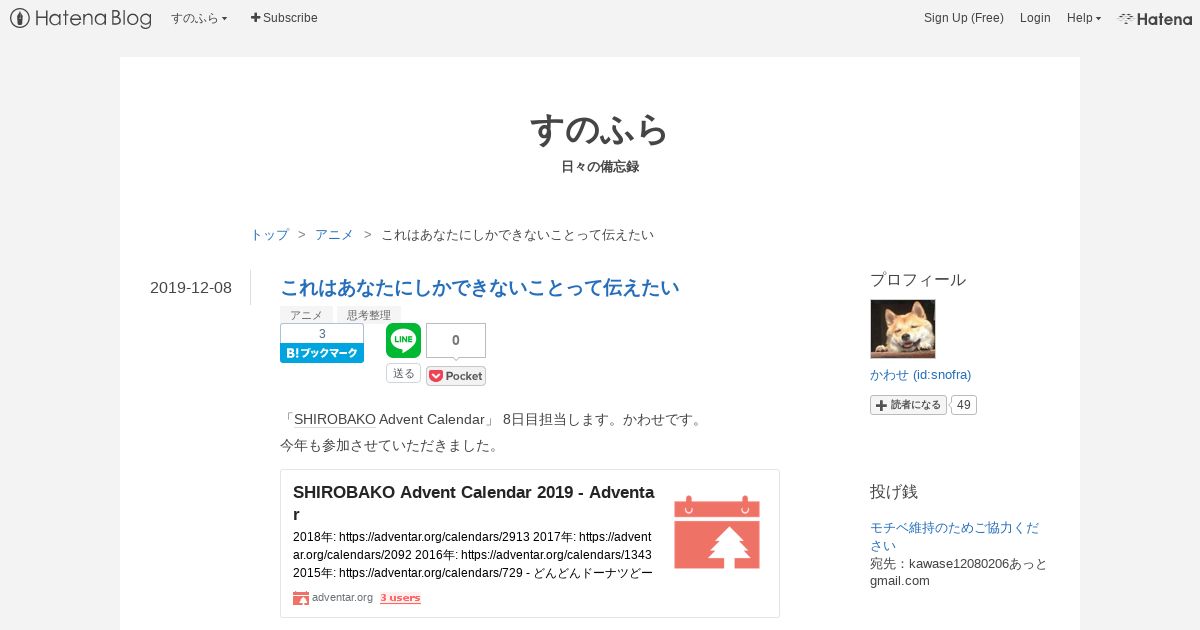
Task: Click the 読者になる follow button
Action: click(908, 405)
